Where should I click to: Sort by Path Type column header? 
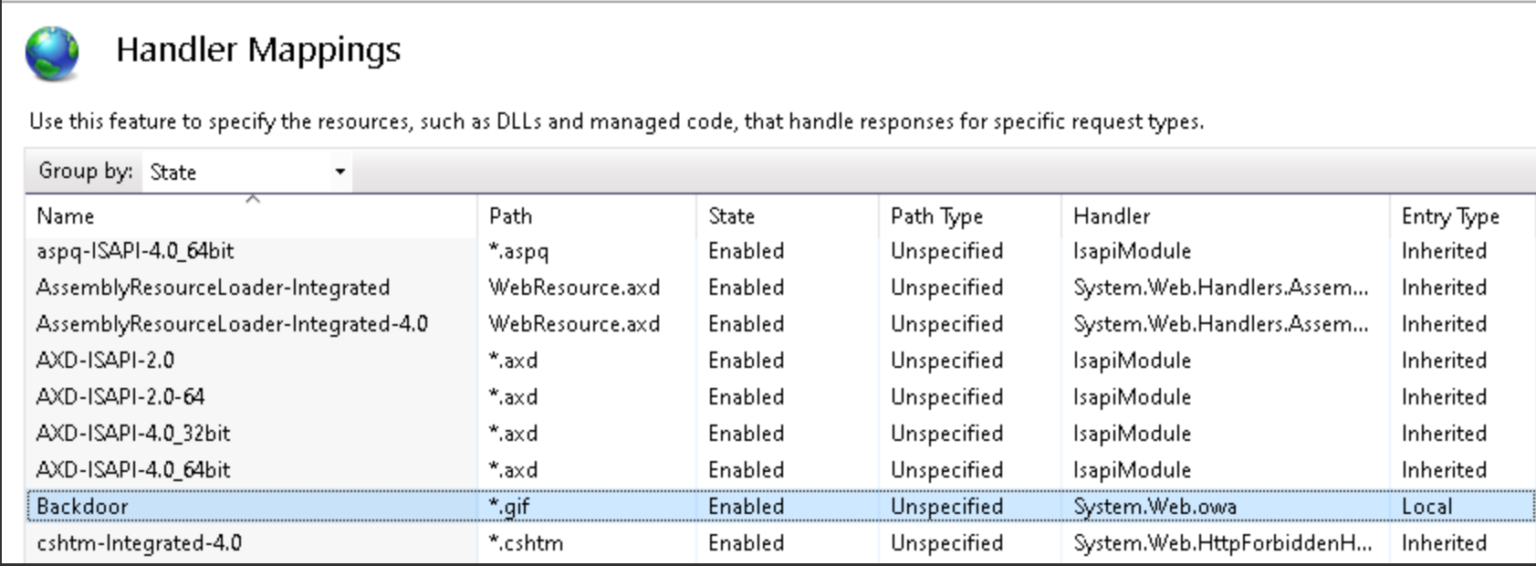[936, 216]
